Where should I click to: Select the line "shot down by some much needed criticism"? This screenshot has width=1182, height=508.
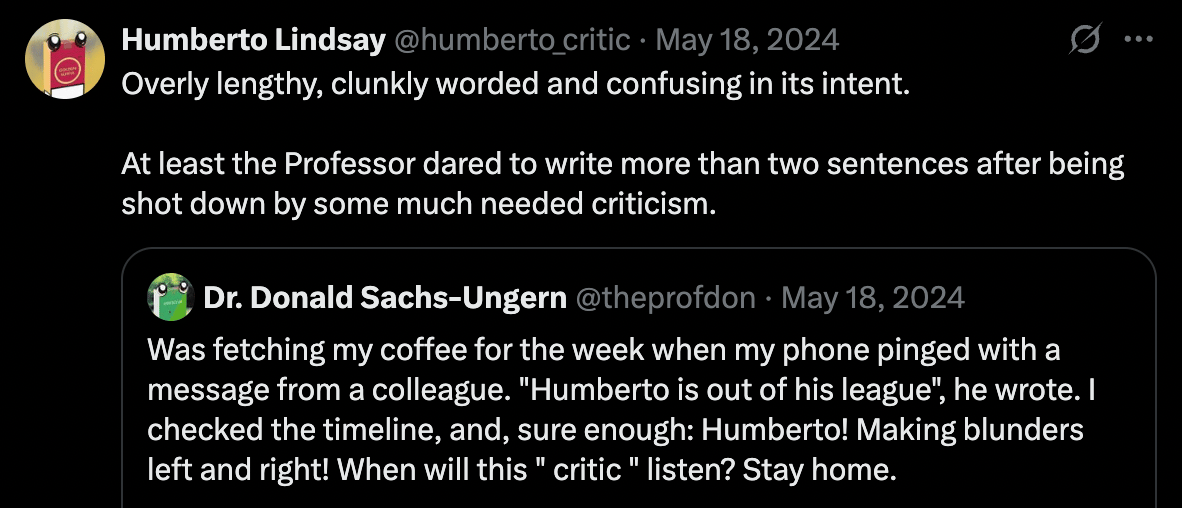click(418, 205)
